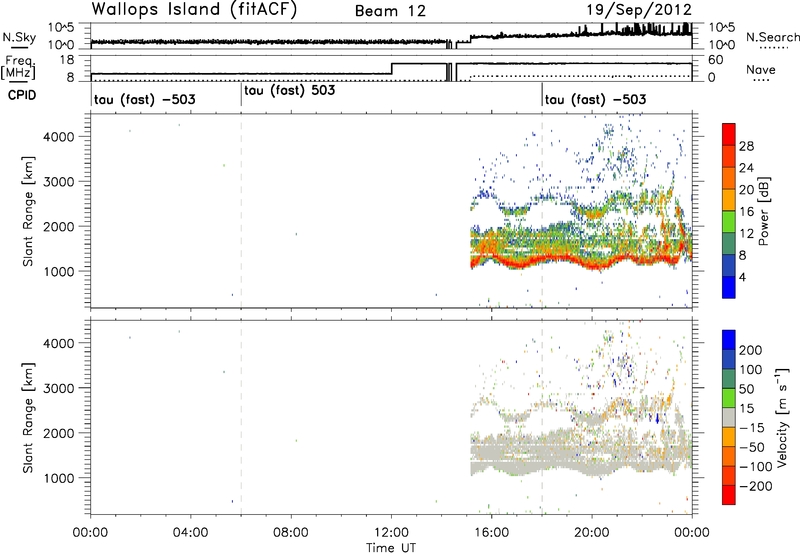Pick the green Velocity segment between 15 and 50
Screen dimensions: 800x554
(x=729, y=398)
